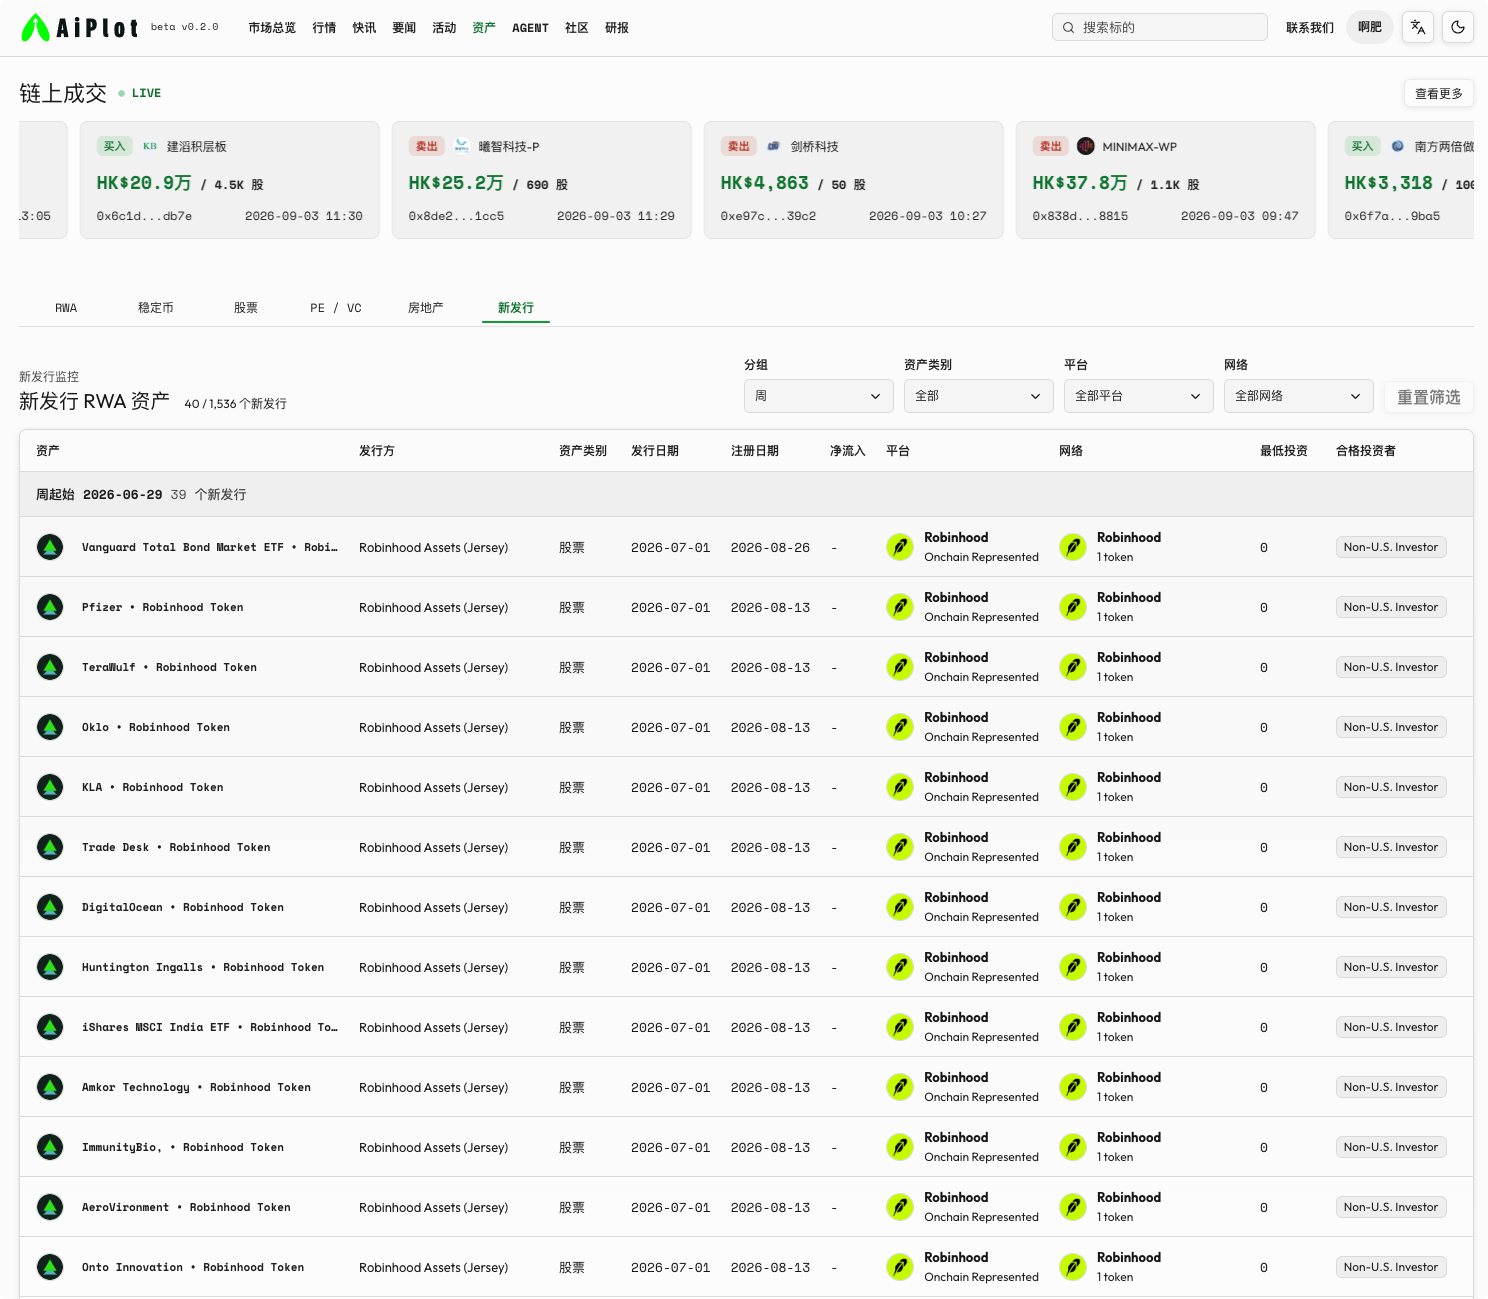The height and width of the screenshot is (1299, 1488).
Task: Select the 新发行 tab
Action: click(x=516, y=308)
